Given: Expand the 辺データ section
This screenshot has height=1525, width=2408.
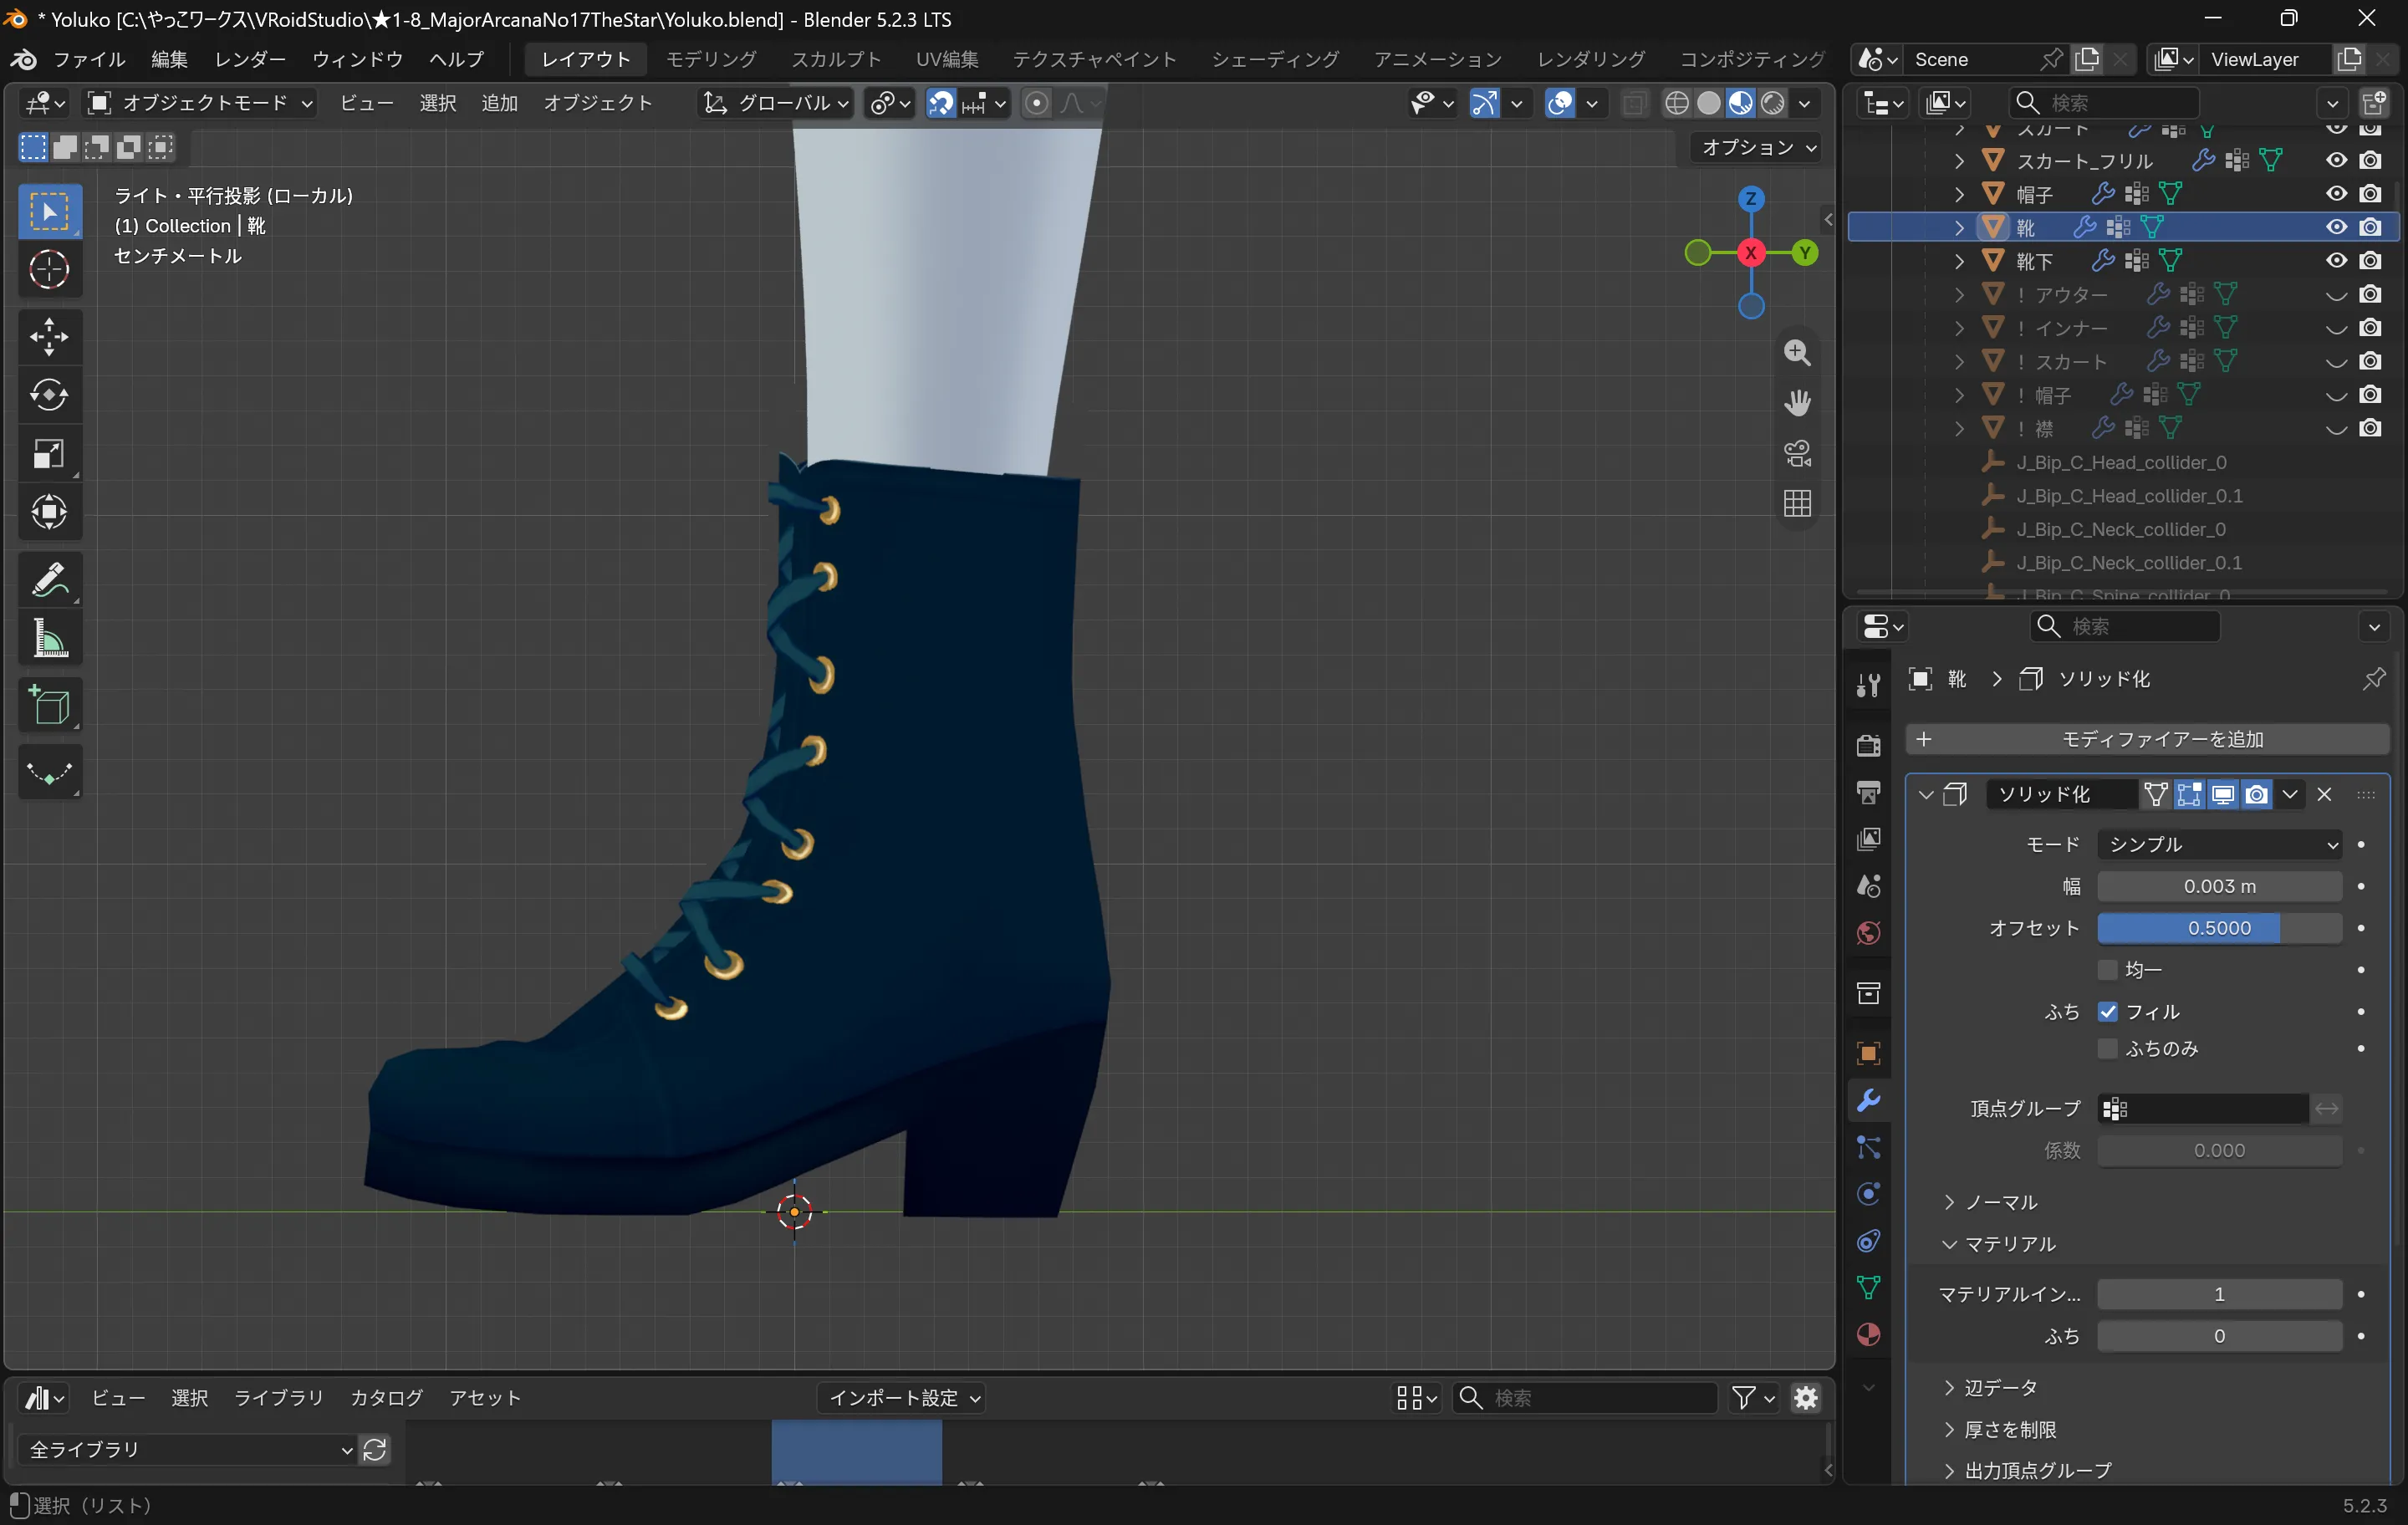Looking at the screenshot, I should pyautogui.click(x=1990, y=1387).
